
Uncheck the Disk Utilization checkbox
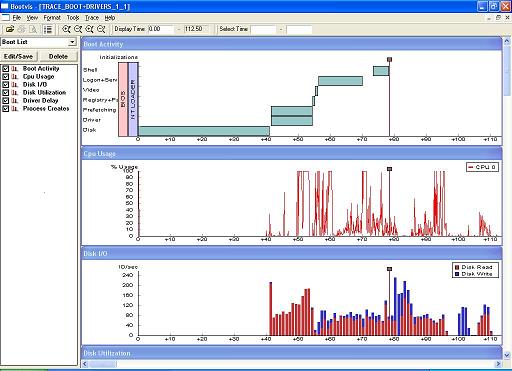point(5,93)
